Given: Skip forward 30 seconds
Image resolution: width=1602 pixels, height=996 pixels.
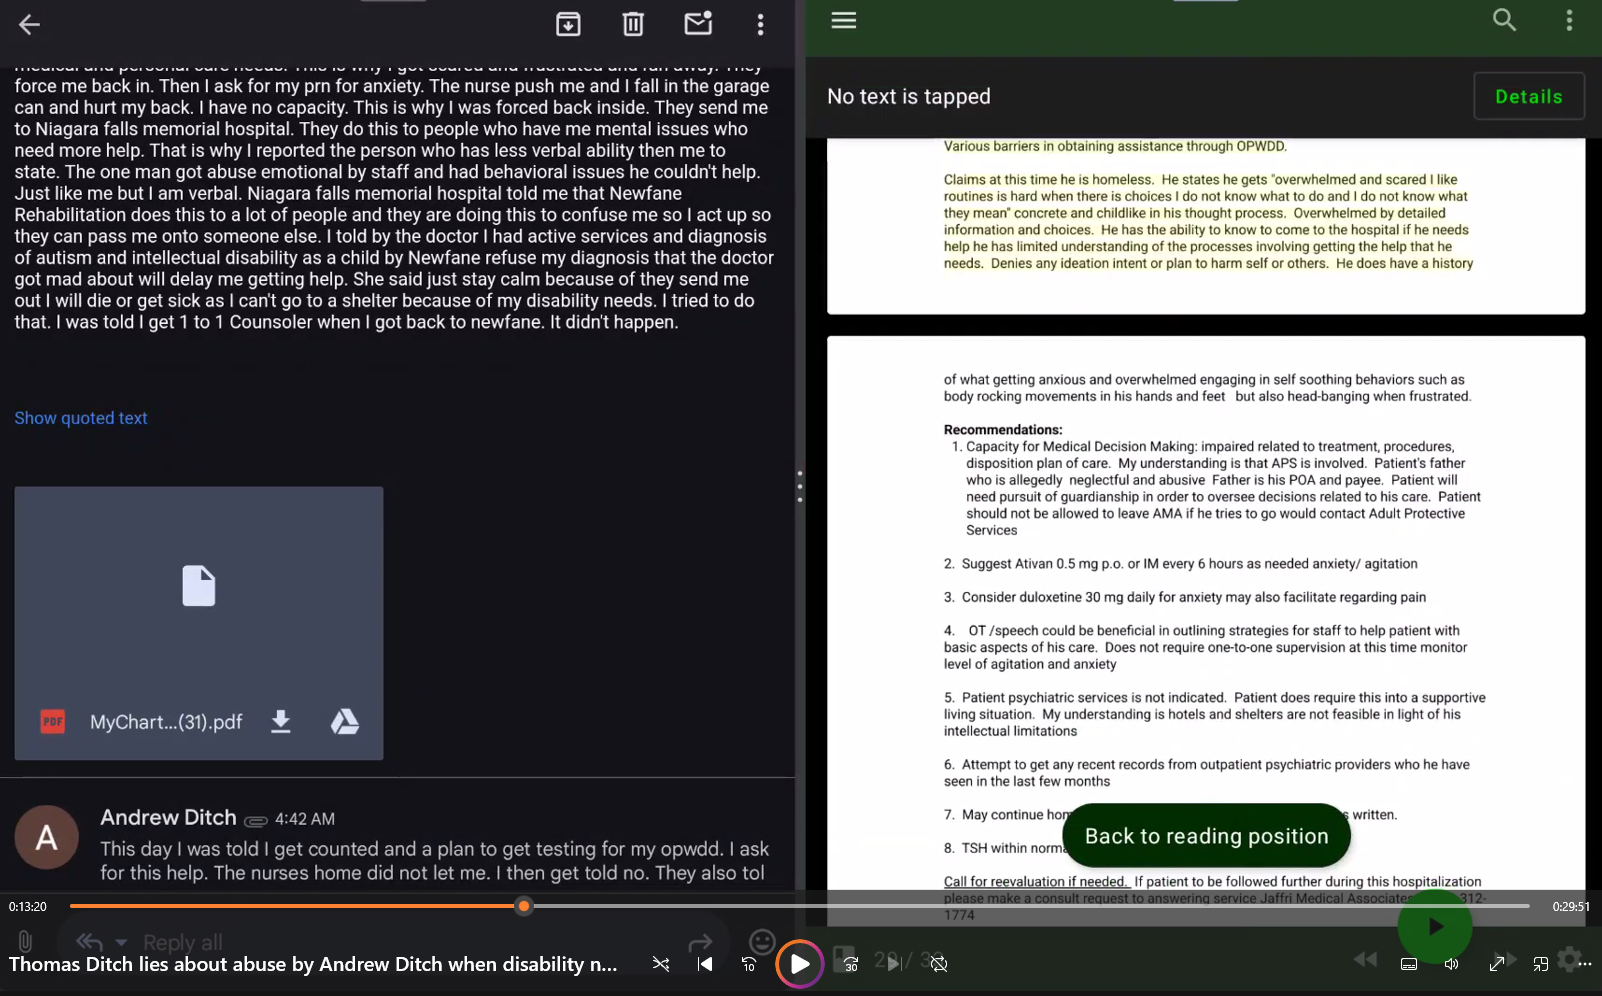Looking at the screenshot, I should click(851, 964).
